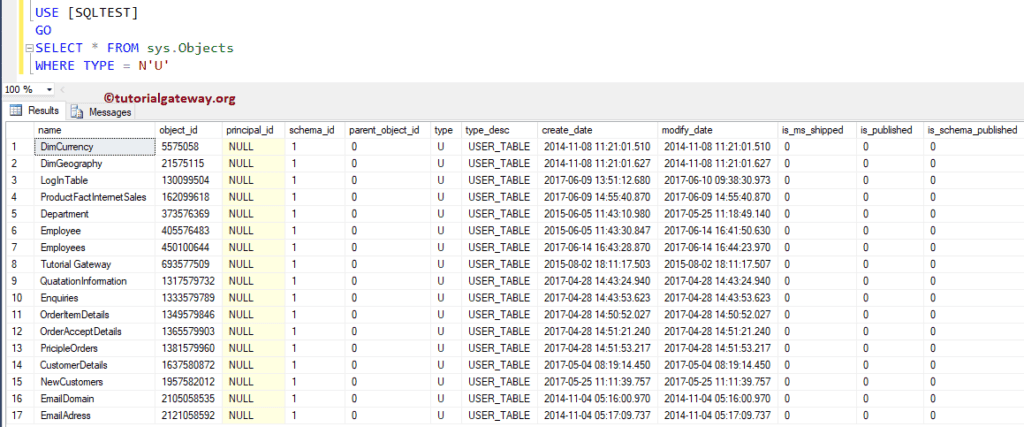1024x427 pixels.
Task: Select the parent_object_id column header
Action: [x=387, y=130]
